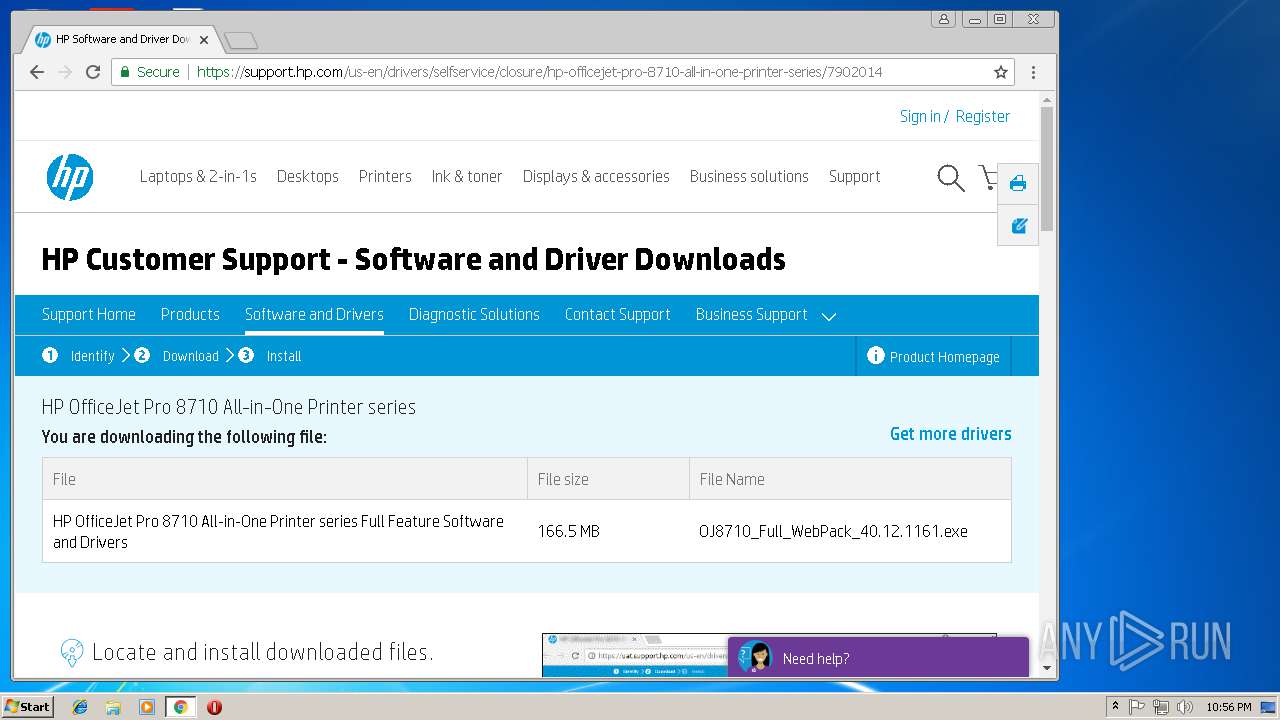1280x720 pixels.
Task: Open Ink & toner menu
Action: [467, 177]
